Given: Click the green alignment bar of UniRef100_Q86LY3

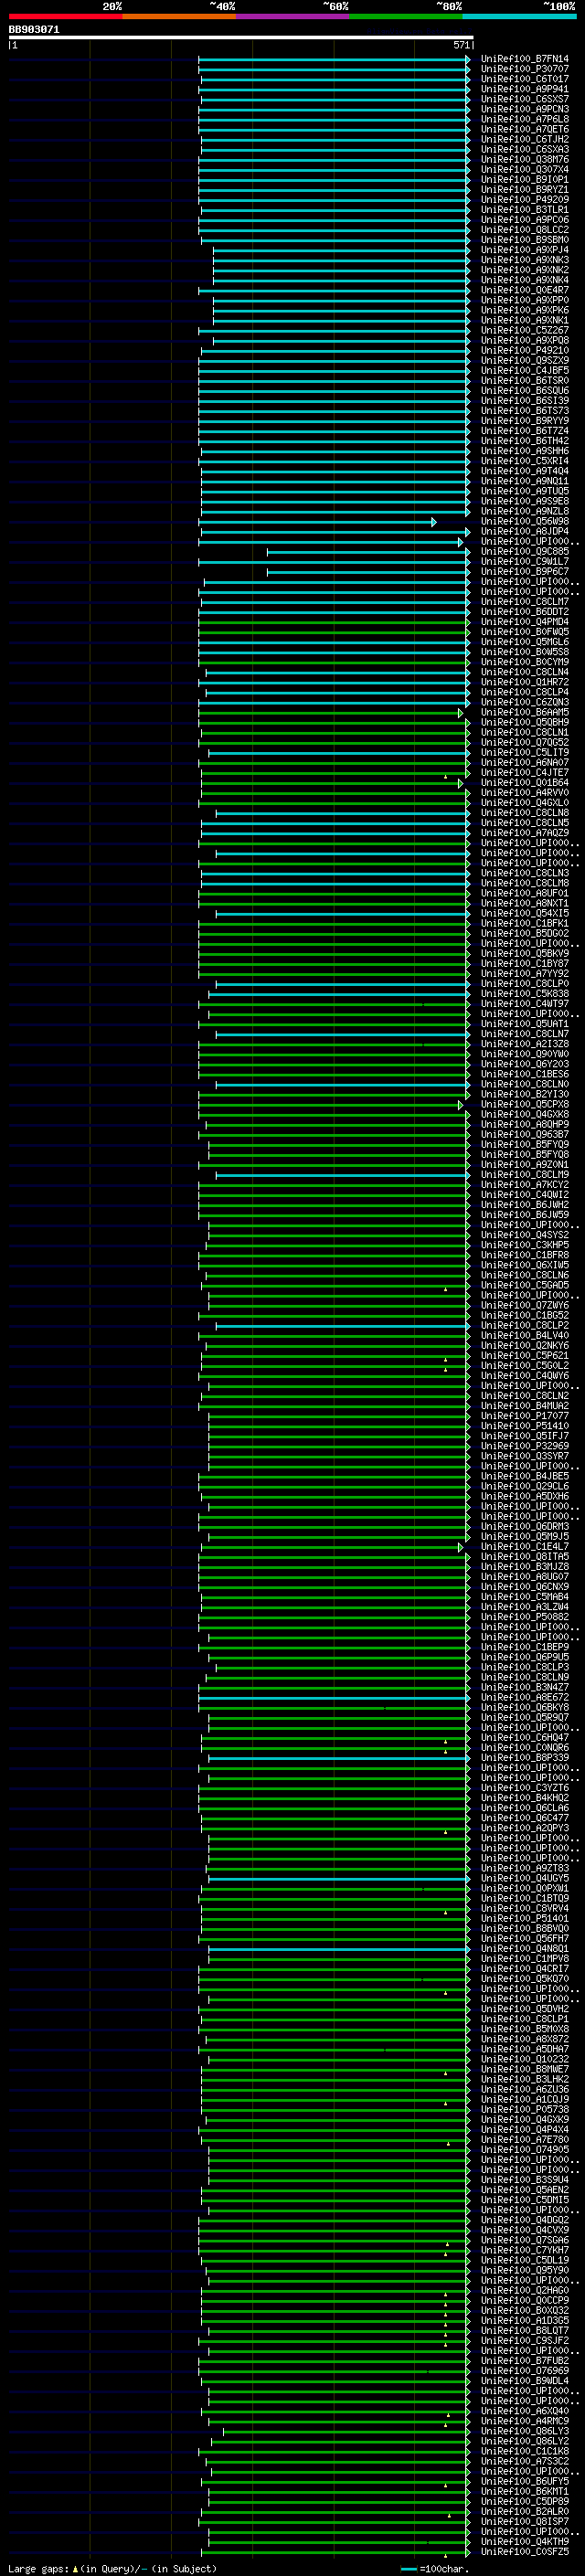Looking at the screenshot, I should pyautogui.click(x=346, y=2432).
